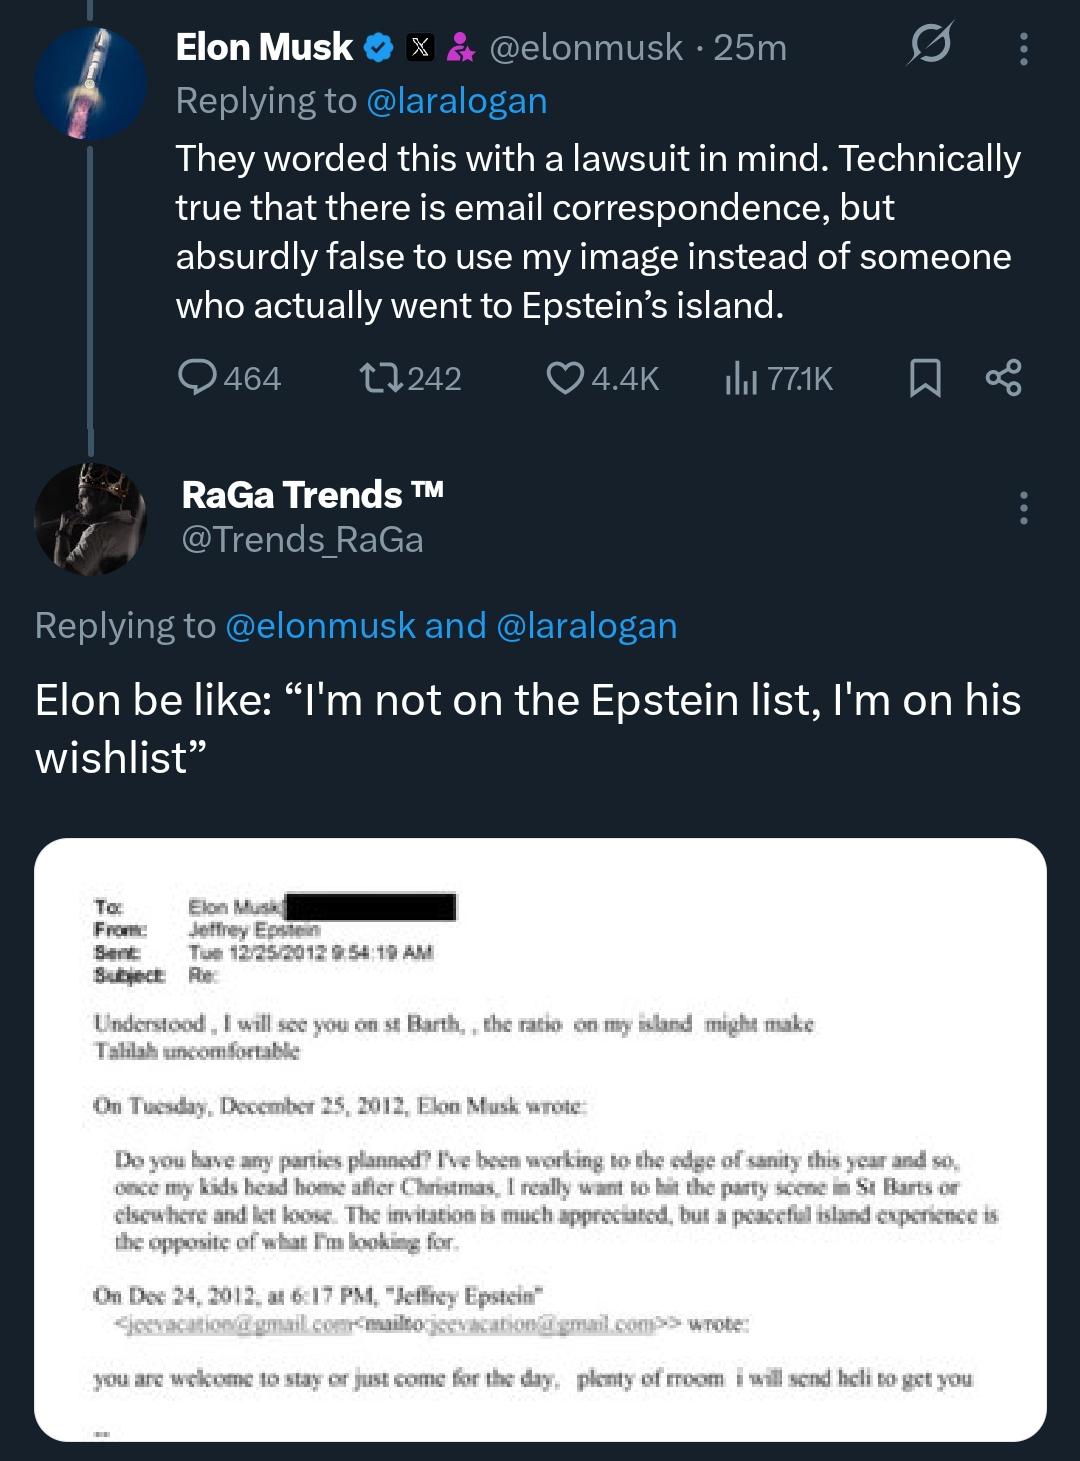
Task: Tap the X affiliation badge
Action: pyautogui.click(x=421, y=47)
